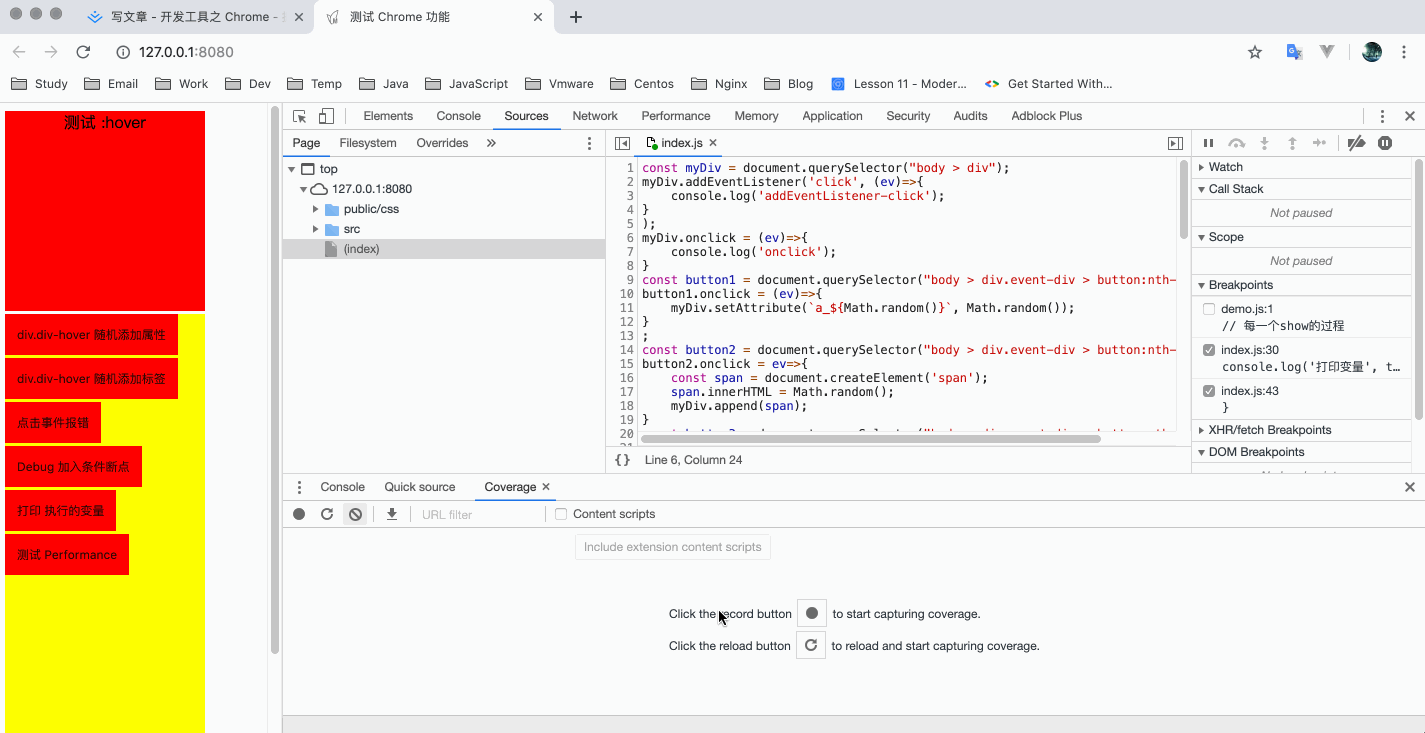Enable the demo.js:1 breakpoint checkbox

(x=1209, y=310)
